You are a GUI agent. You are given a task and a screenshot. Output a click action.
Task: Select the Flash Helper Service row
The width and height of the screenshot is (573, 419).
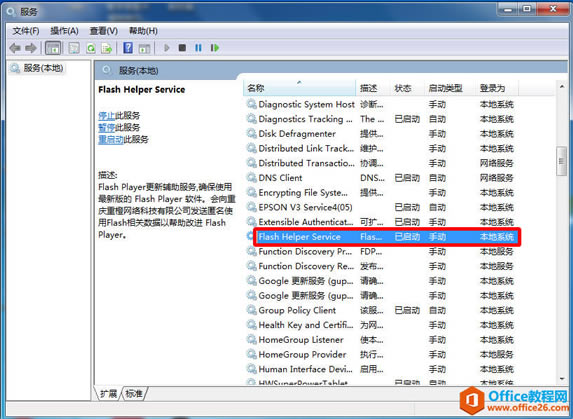(382, 237)
